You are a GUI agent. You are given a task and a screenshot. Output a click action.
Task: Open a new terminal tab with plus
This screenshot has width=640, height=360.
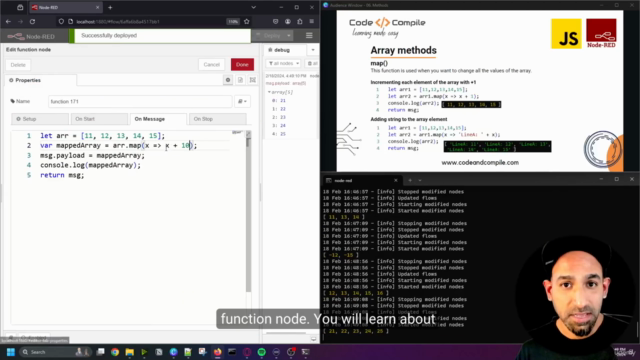click(x=410, y=180)
